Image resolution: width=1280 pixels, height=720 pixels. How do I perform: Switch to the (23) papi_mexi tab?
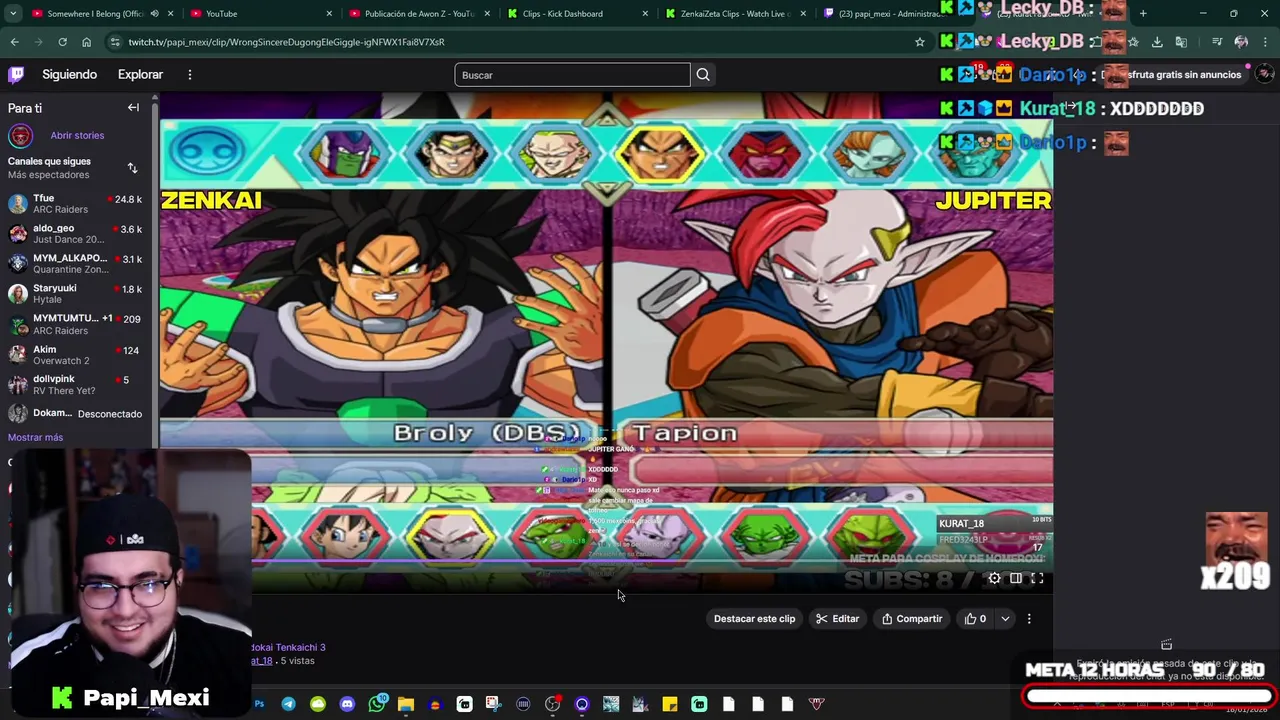coord(890,14)
